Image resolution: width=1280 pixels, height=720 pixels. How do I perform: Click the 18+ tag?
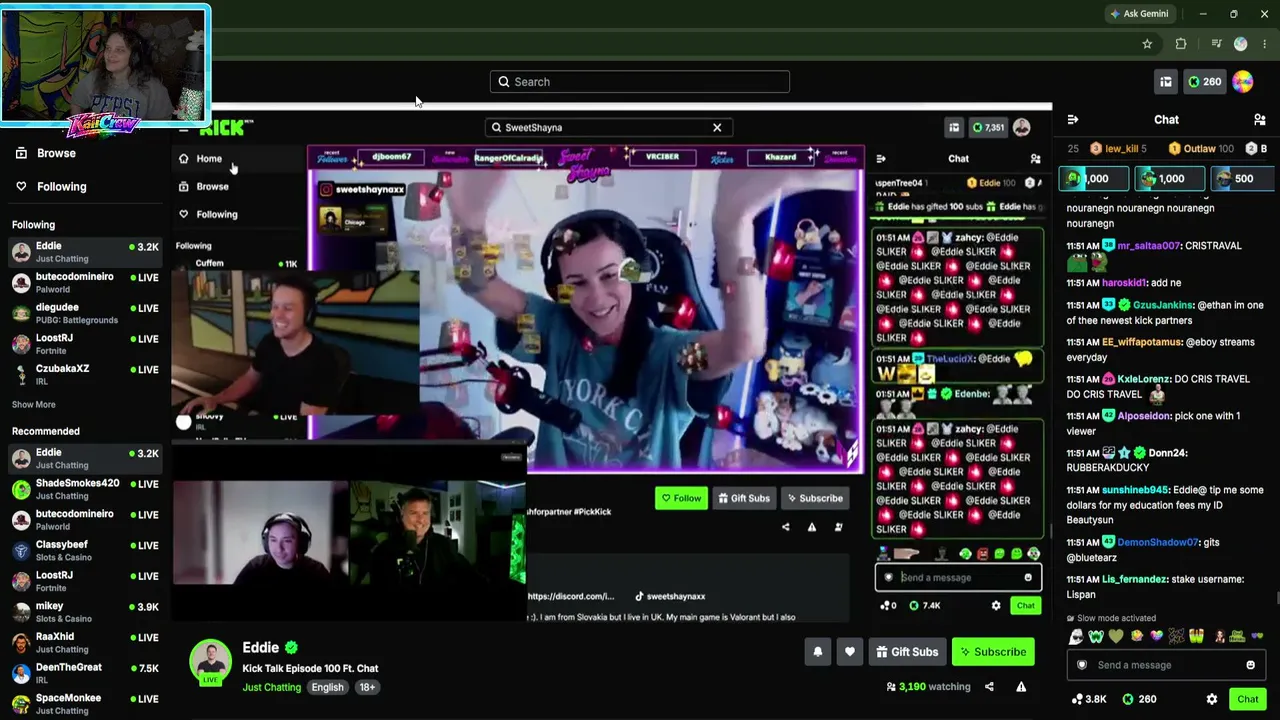tap(367, 687)
